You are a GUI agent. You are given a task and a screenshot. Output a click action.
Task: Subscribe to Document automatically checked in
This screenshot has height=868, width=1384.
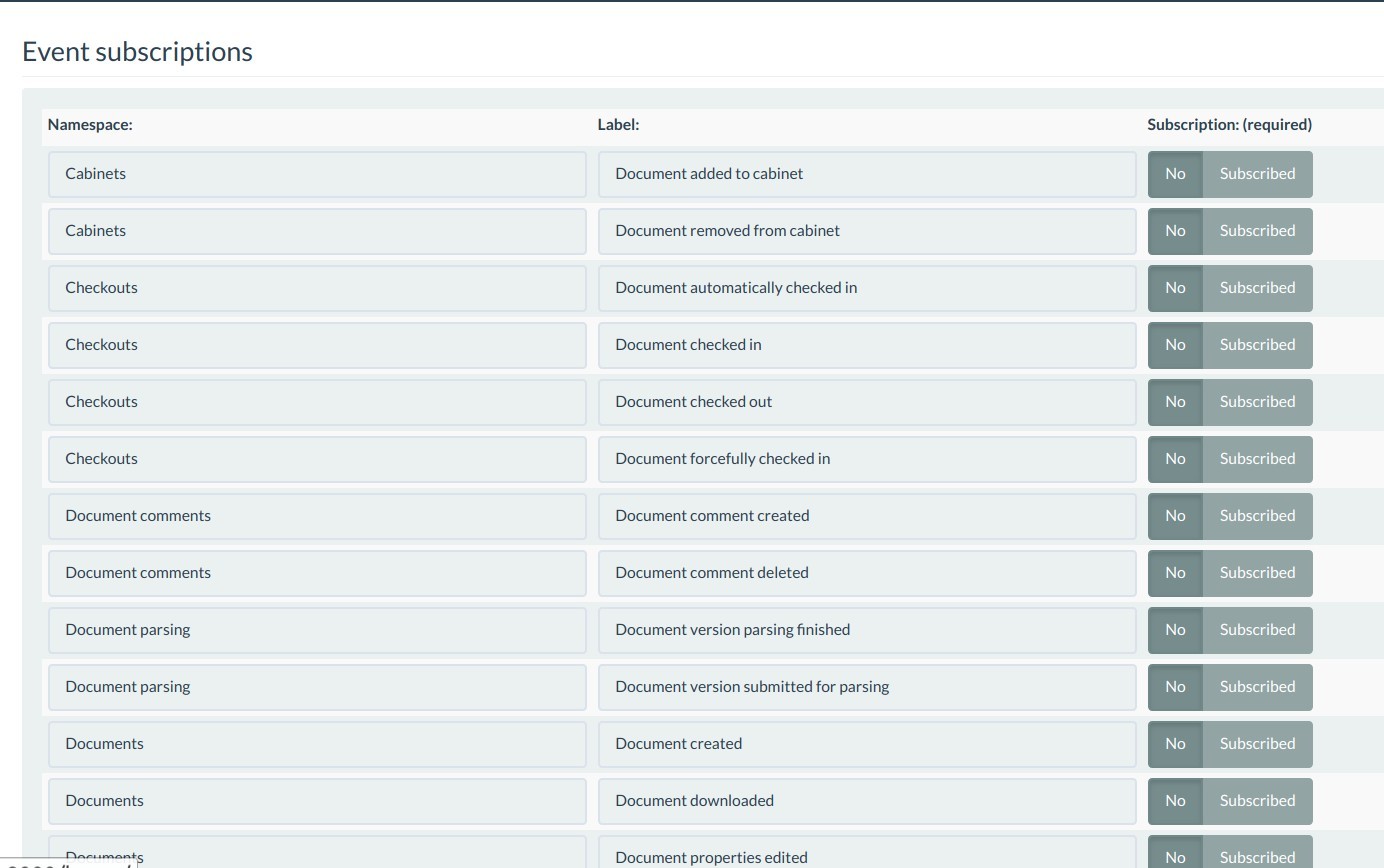pos(1257,288)
